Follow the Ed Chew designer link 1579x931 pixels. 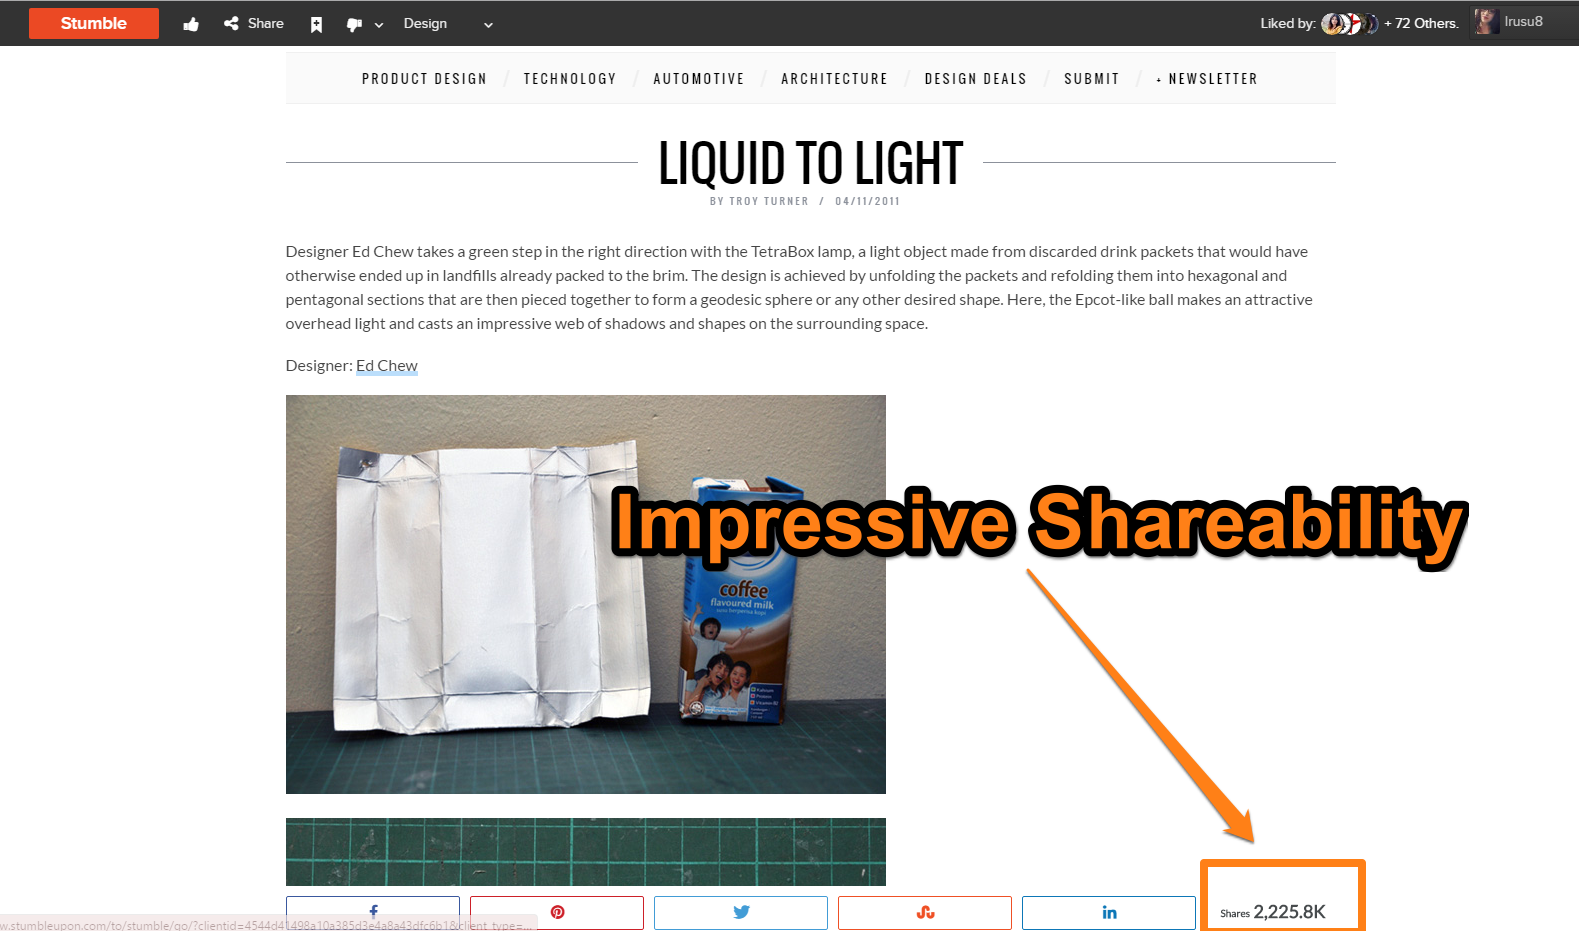point(387,366)
